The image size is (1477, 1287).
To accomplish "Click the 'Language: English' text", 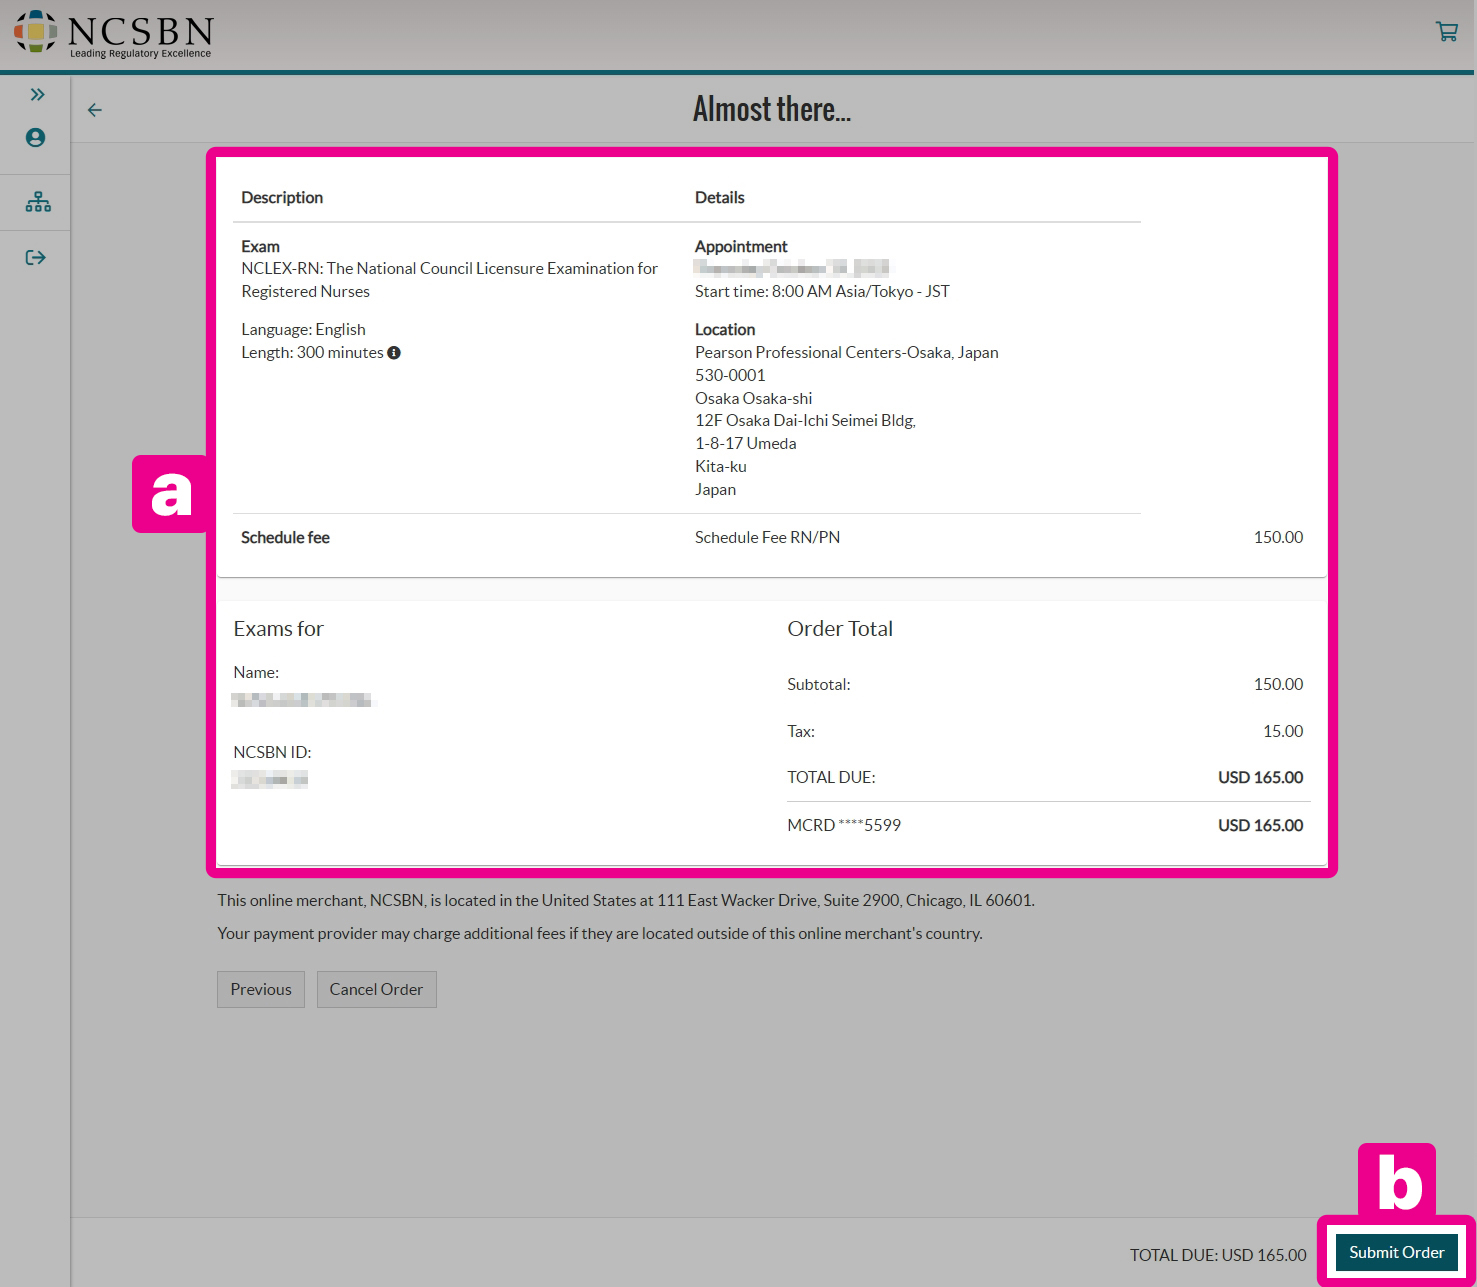I will [x=303, y=330].
